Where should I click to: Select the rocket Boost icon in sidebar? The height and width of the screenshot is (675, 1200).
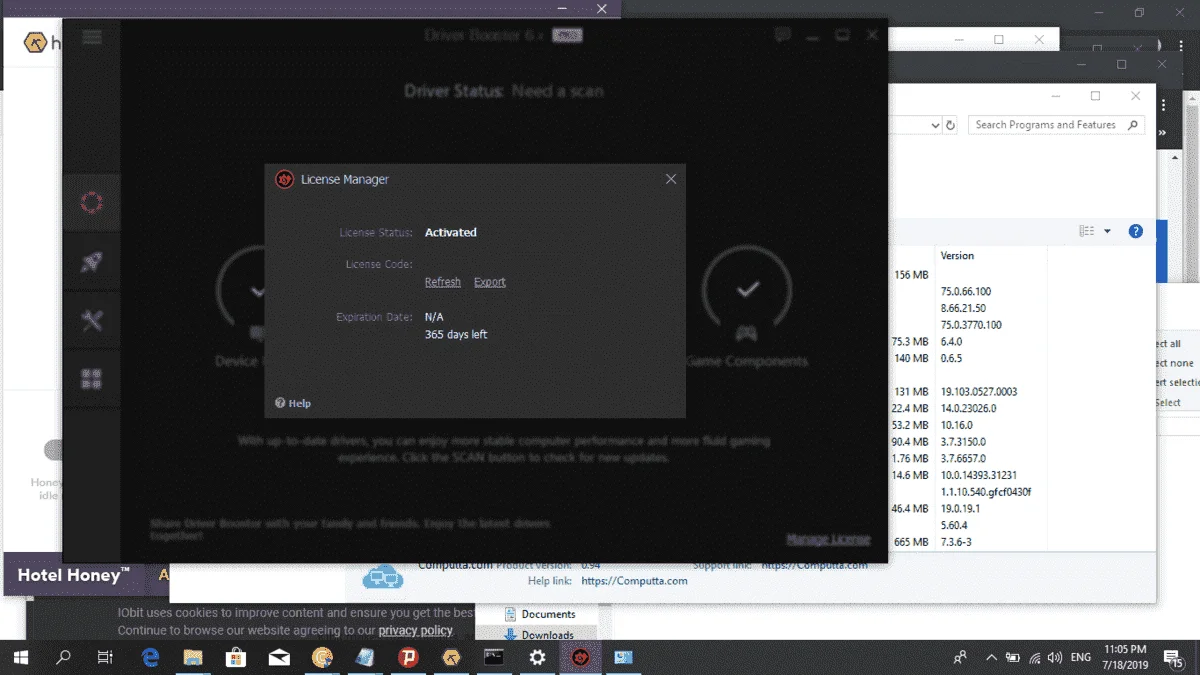[92, 262]
